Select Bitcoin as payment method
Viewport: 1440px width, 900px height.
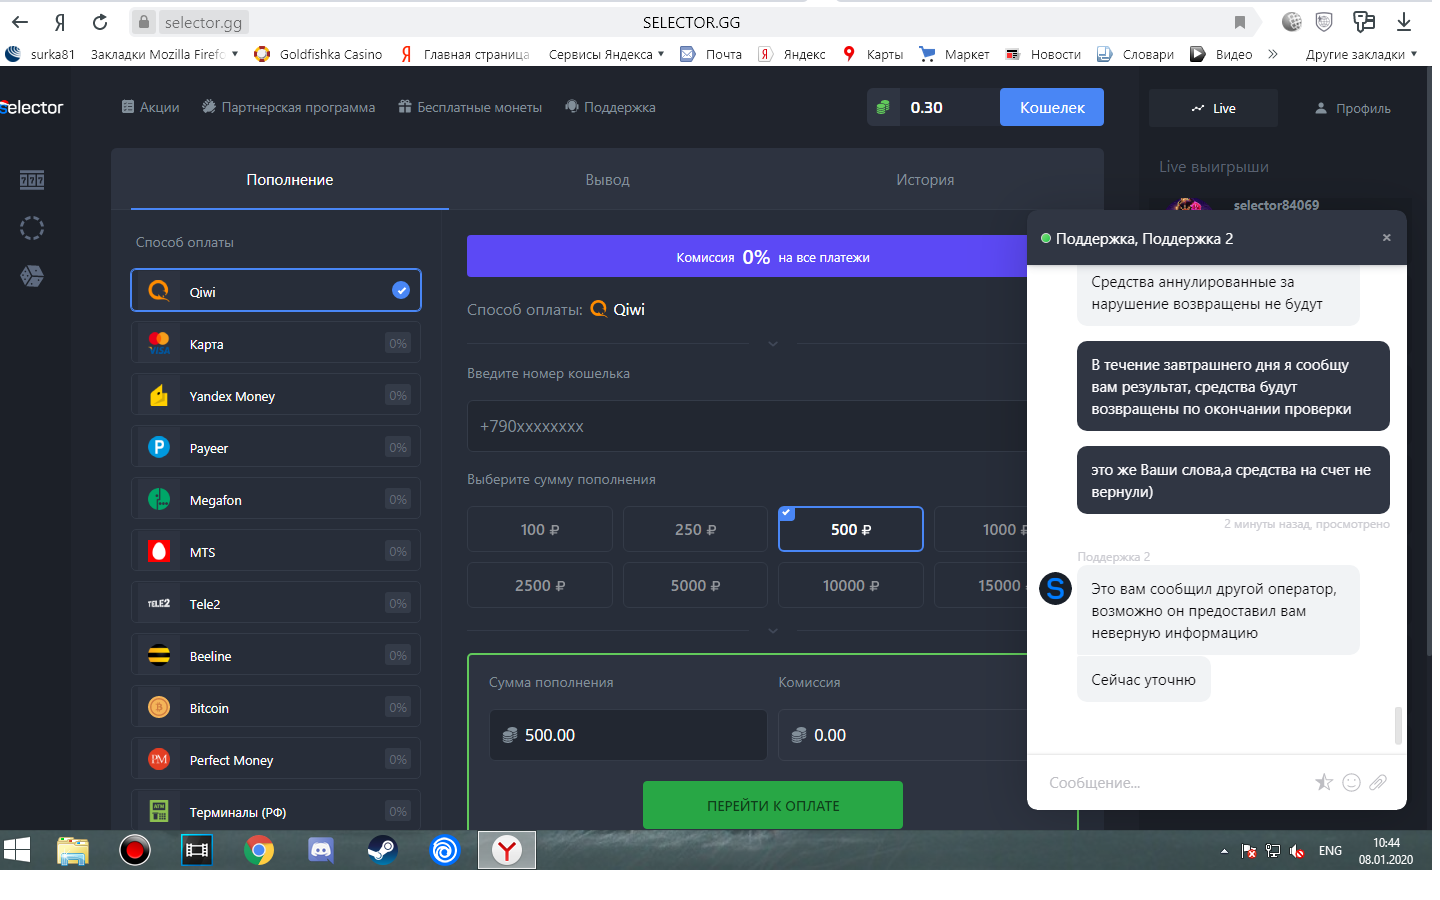click(275, 707)
